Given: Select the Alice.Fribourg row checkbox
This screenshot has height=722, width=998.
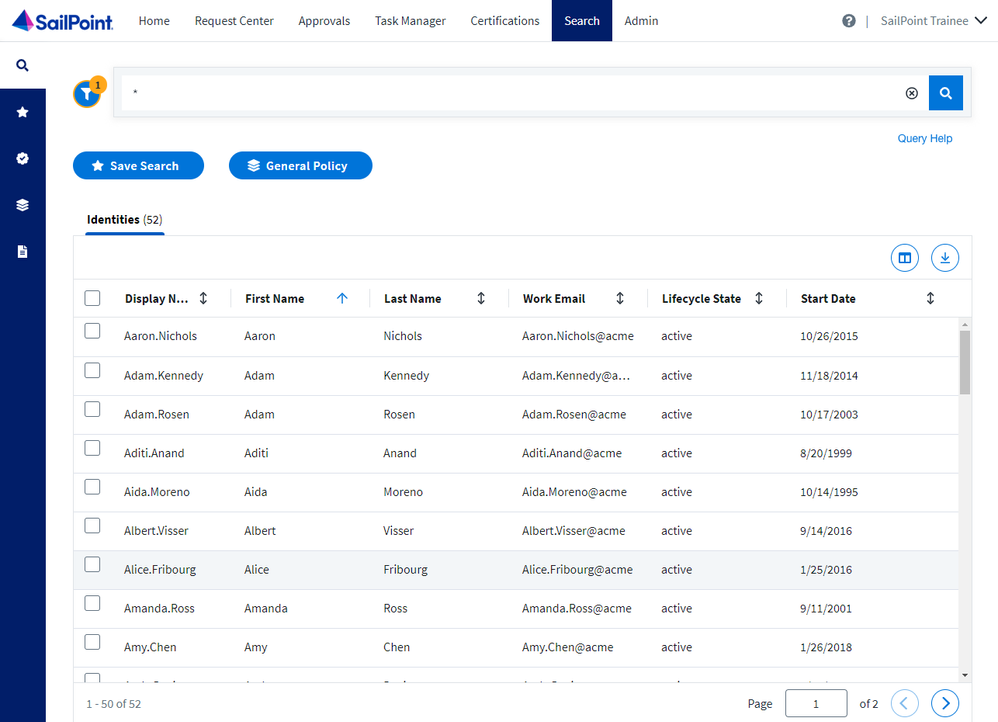Looking at the screenshot, I should [92, 565].
